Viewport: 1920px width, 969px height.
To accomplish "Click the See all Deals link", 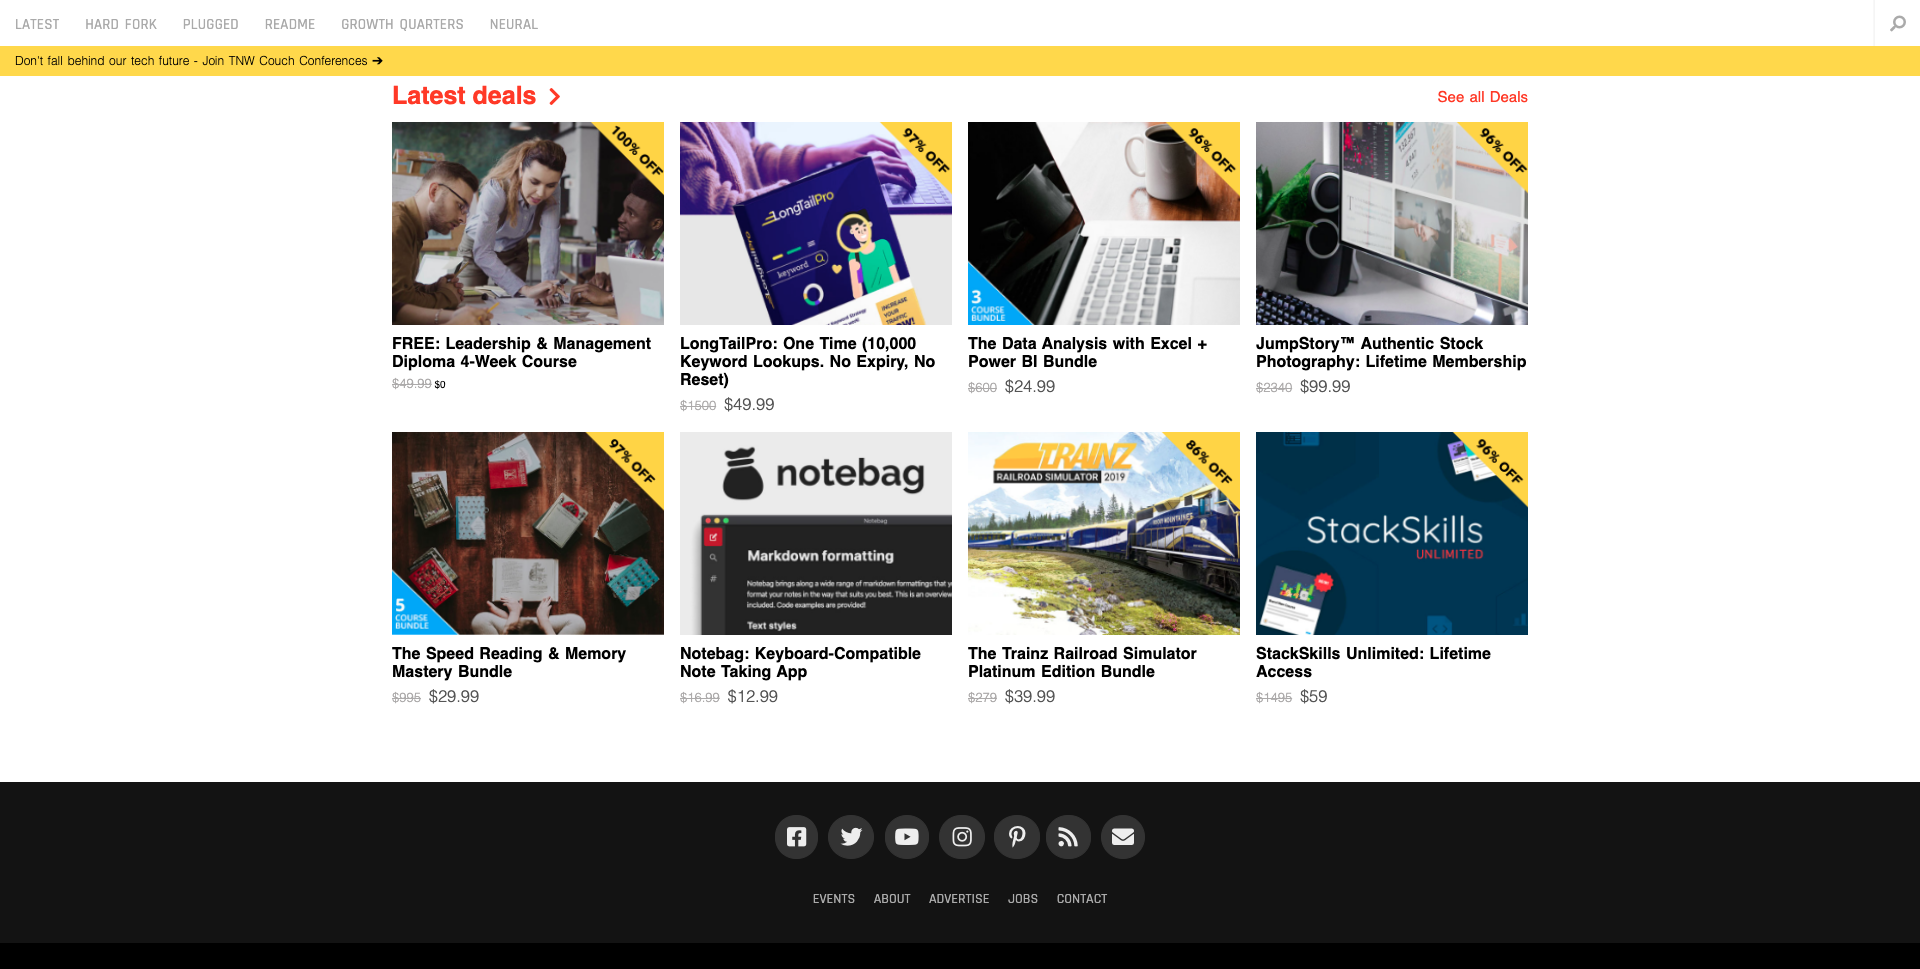I will click(1482, 97).
